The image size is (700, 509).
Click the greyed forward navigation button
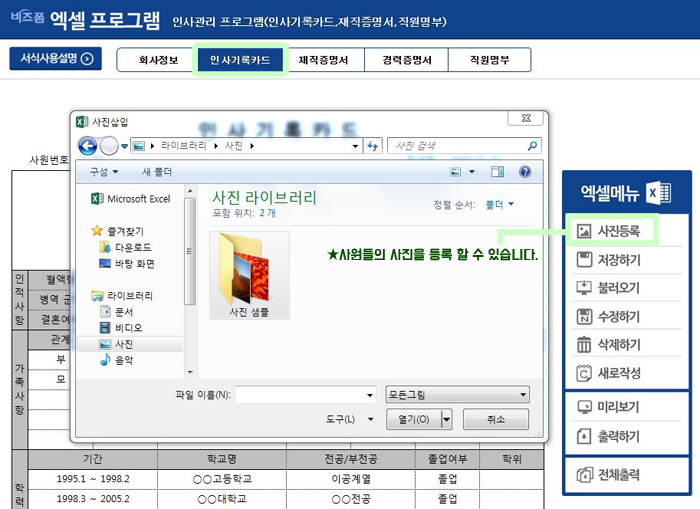point(109,146)
